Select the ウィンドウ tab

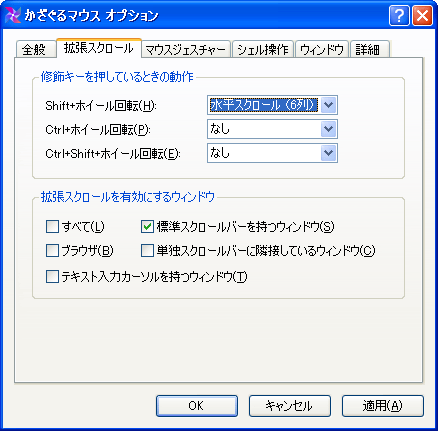[x=322, y=49]
